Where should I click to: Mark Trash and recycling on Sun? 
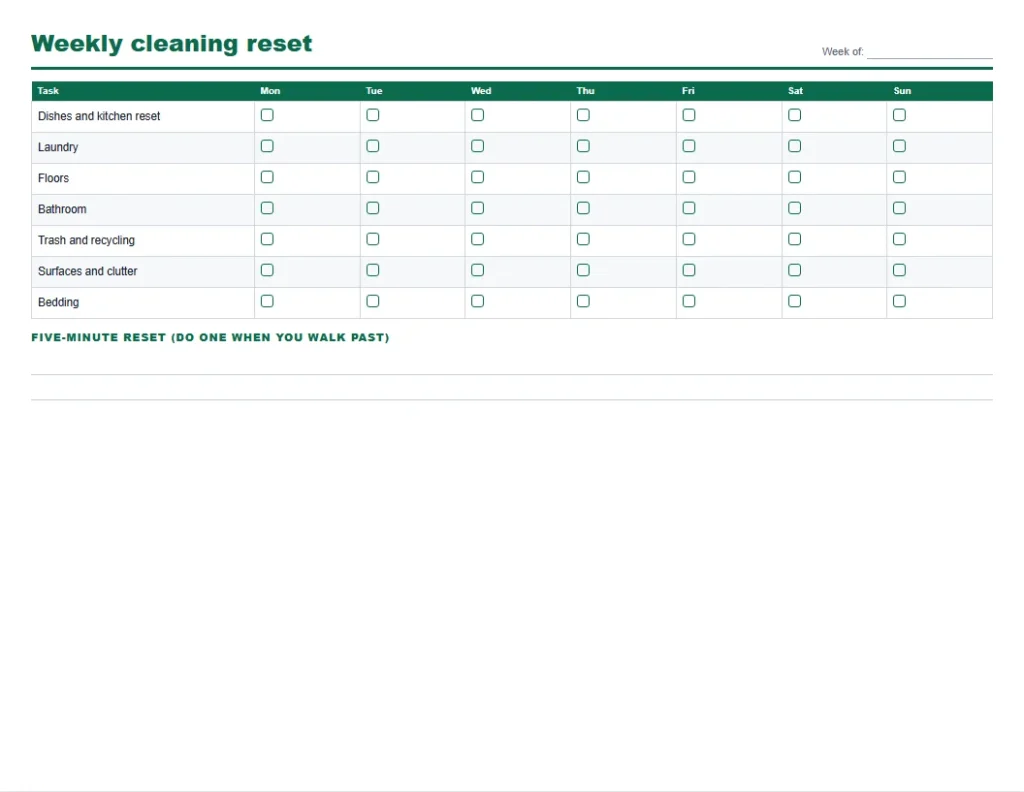point(899,239)
